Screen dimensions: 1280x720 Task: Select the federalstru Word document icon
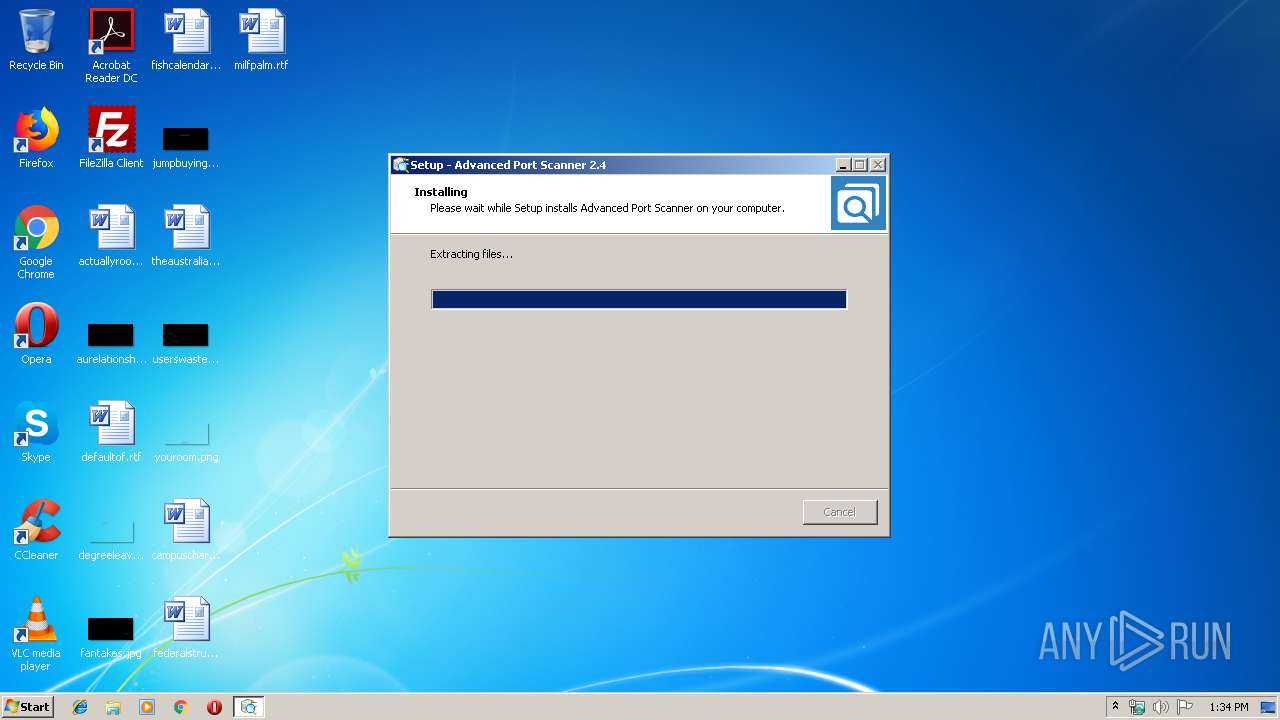tap(186, 628)
